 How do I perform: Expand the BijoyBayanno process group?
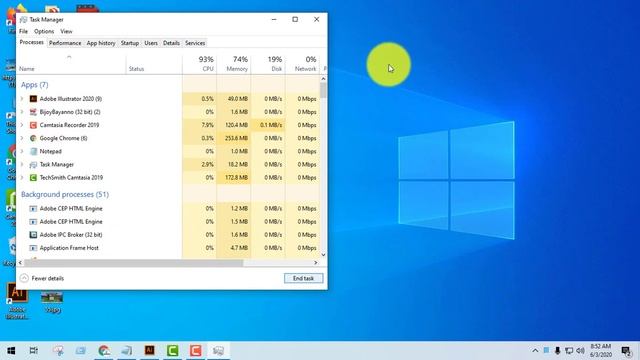[x=22, y=112]
